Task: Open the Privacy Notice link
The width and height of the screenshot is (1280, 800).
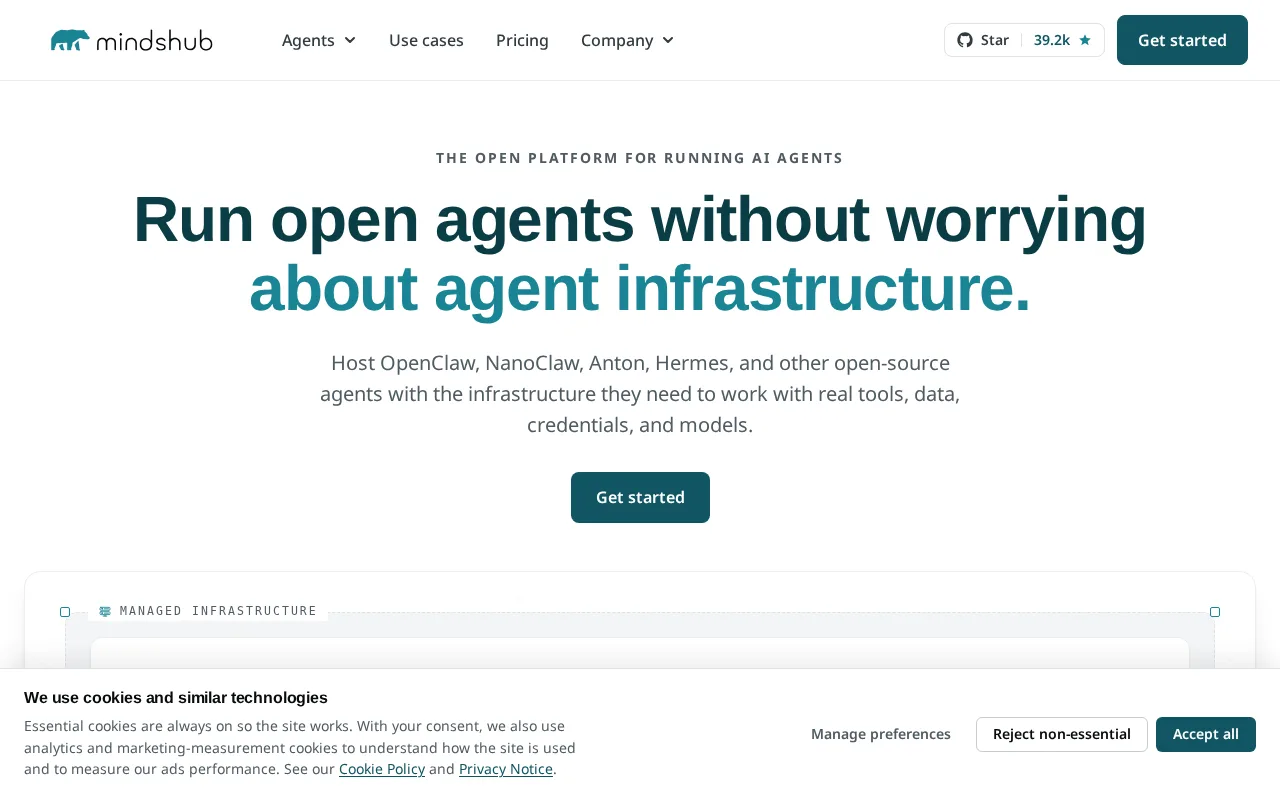Action: [x=506, y=769]
